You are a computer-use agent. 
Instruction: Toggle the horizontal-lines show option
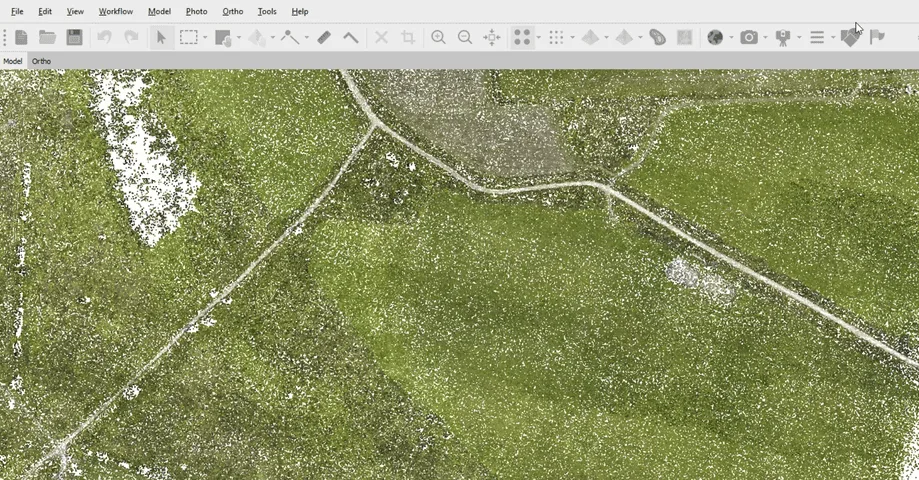tap(817, 38)
